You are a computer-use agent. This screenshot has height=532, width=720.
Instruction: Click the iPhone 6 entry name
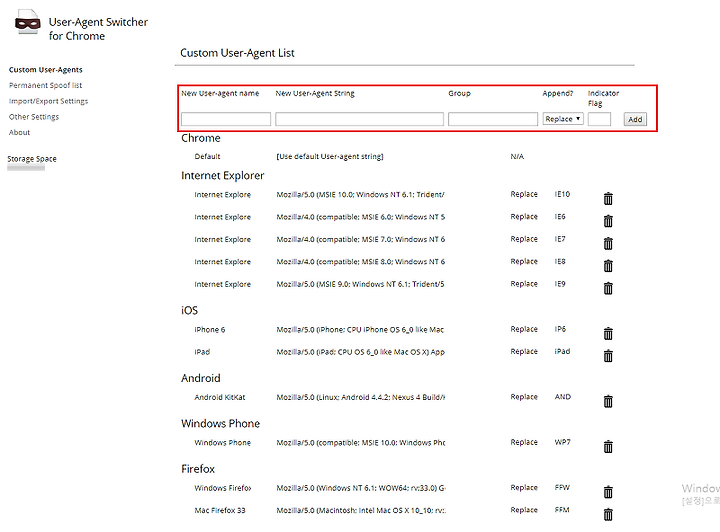coord(209,330)
